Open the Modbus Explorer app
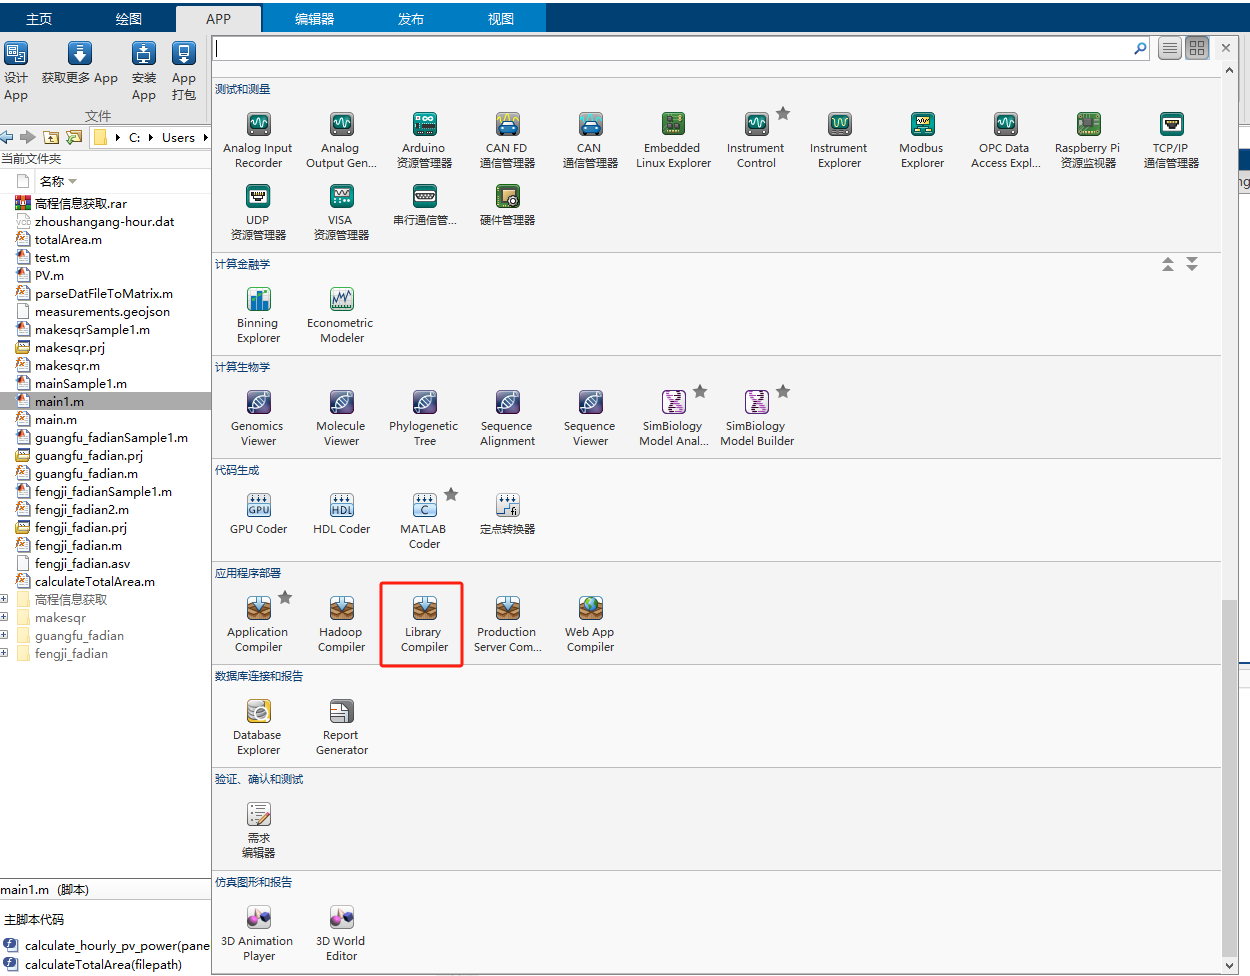 pyautogui.click(x=922, y=140)
